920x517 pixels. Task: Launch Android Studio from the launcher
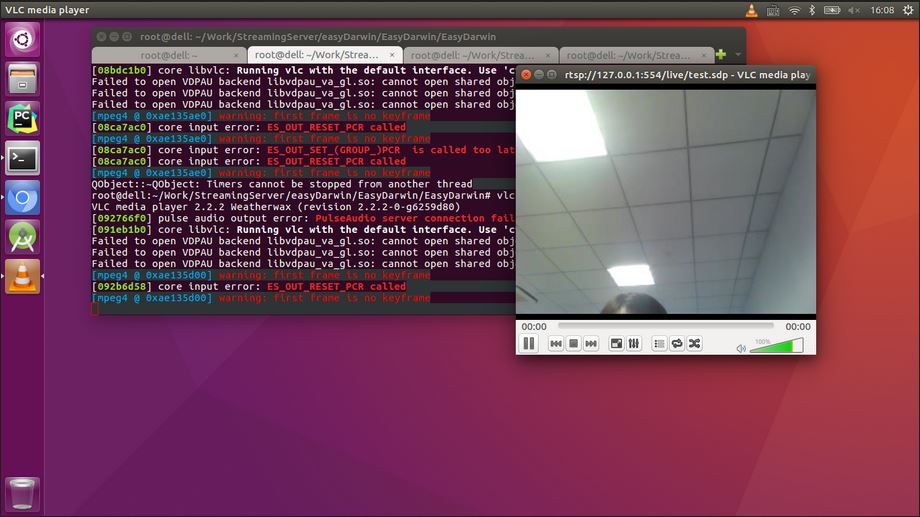tap(22, 237)
